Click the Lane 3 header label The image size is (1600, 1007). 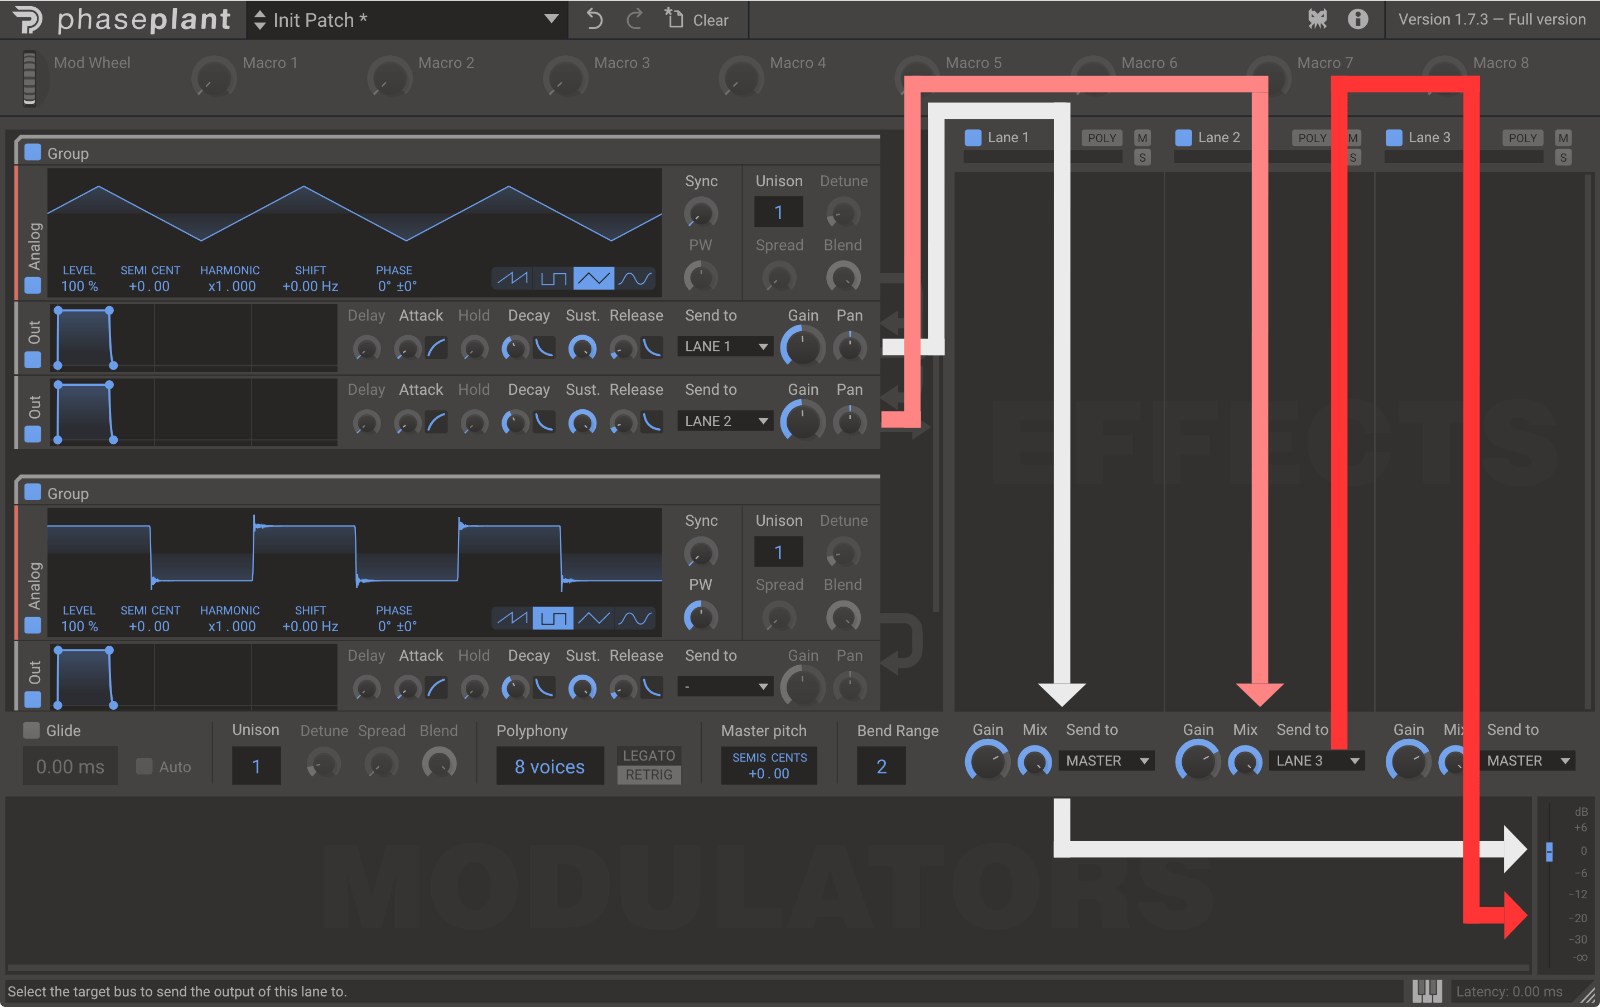[1429, 138]
